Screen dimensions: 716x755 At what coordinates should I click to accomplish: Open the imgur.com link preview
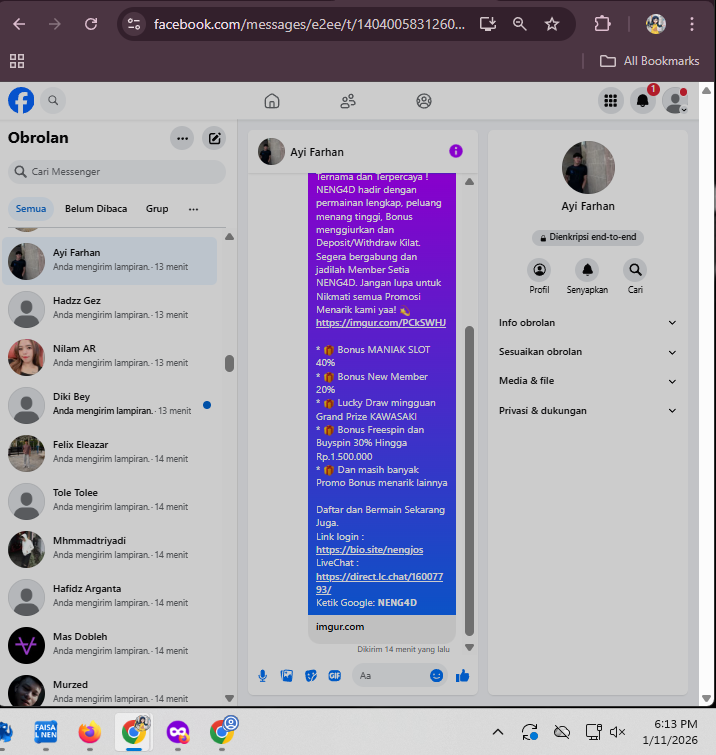(x=382, y=628)
